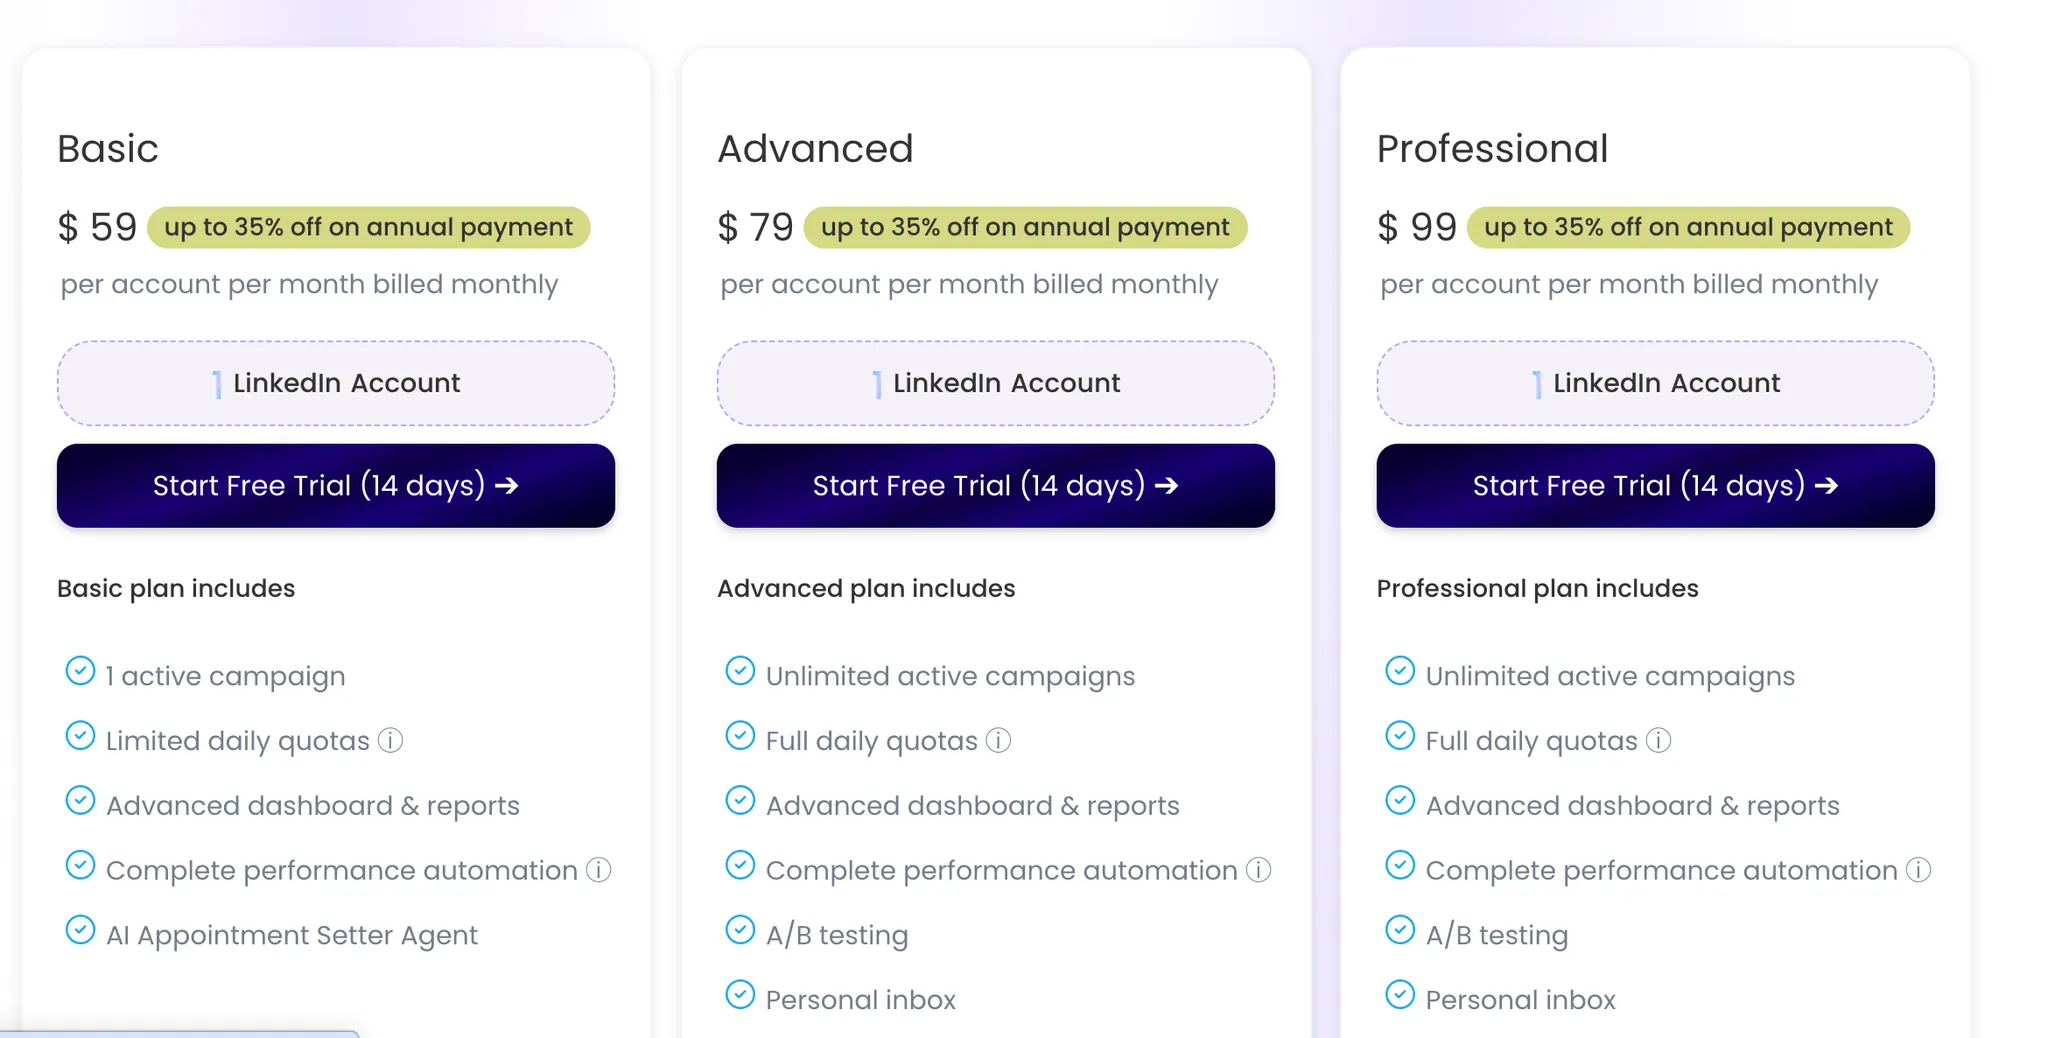Open Basic plan LinkedIn Account selector

point(336,383)
